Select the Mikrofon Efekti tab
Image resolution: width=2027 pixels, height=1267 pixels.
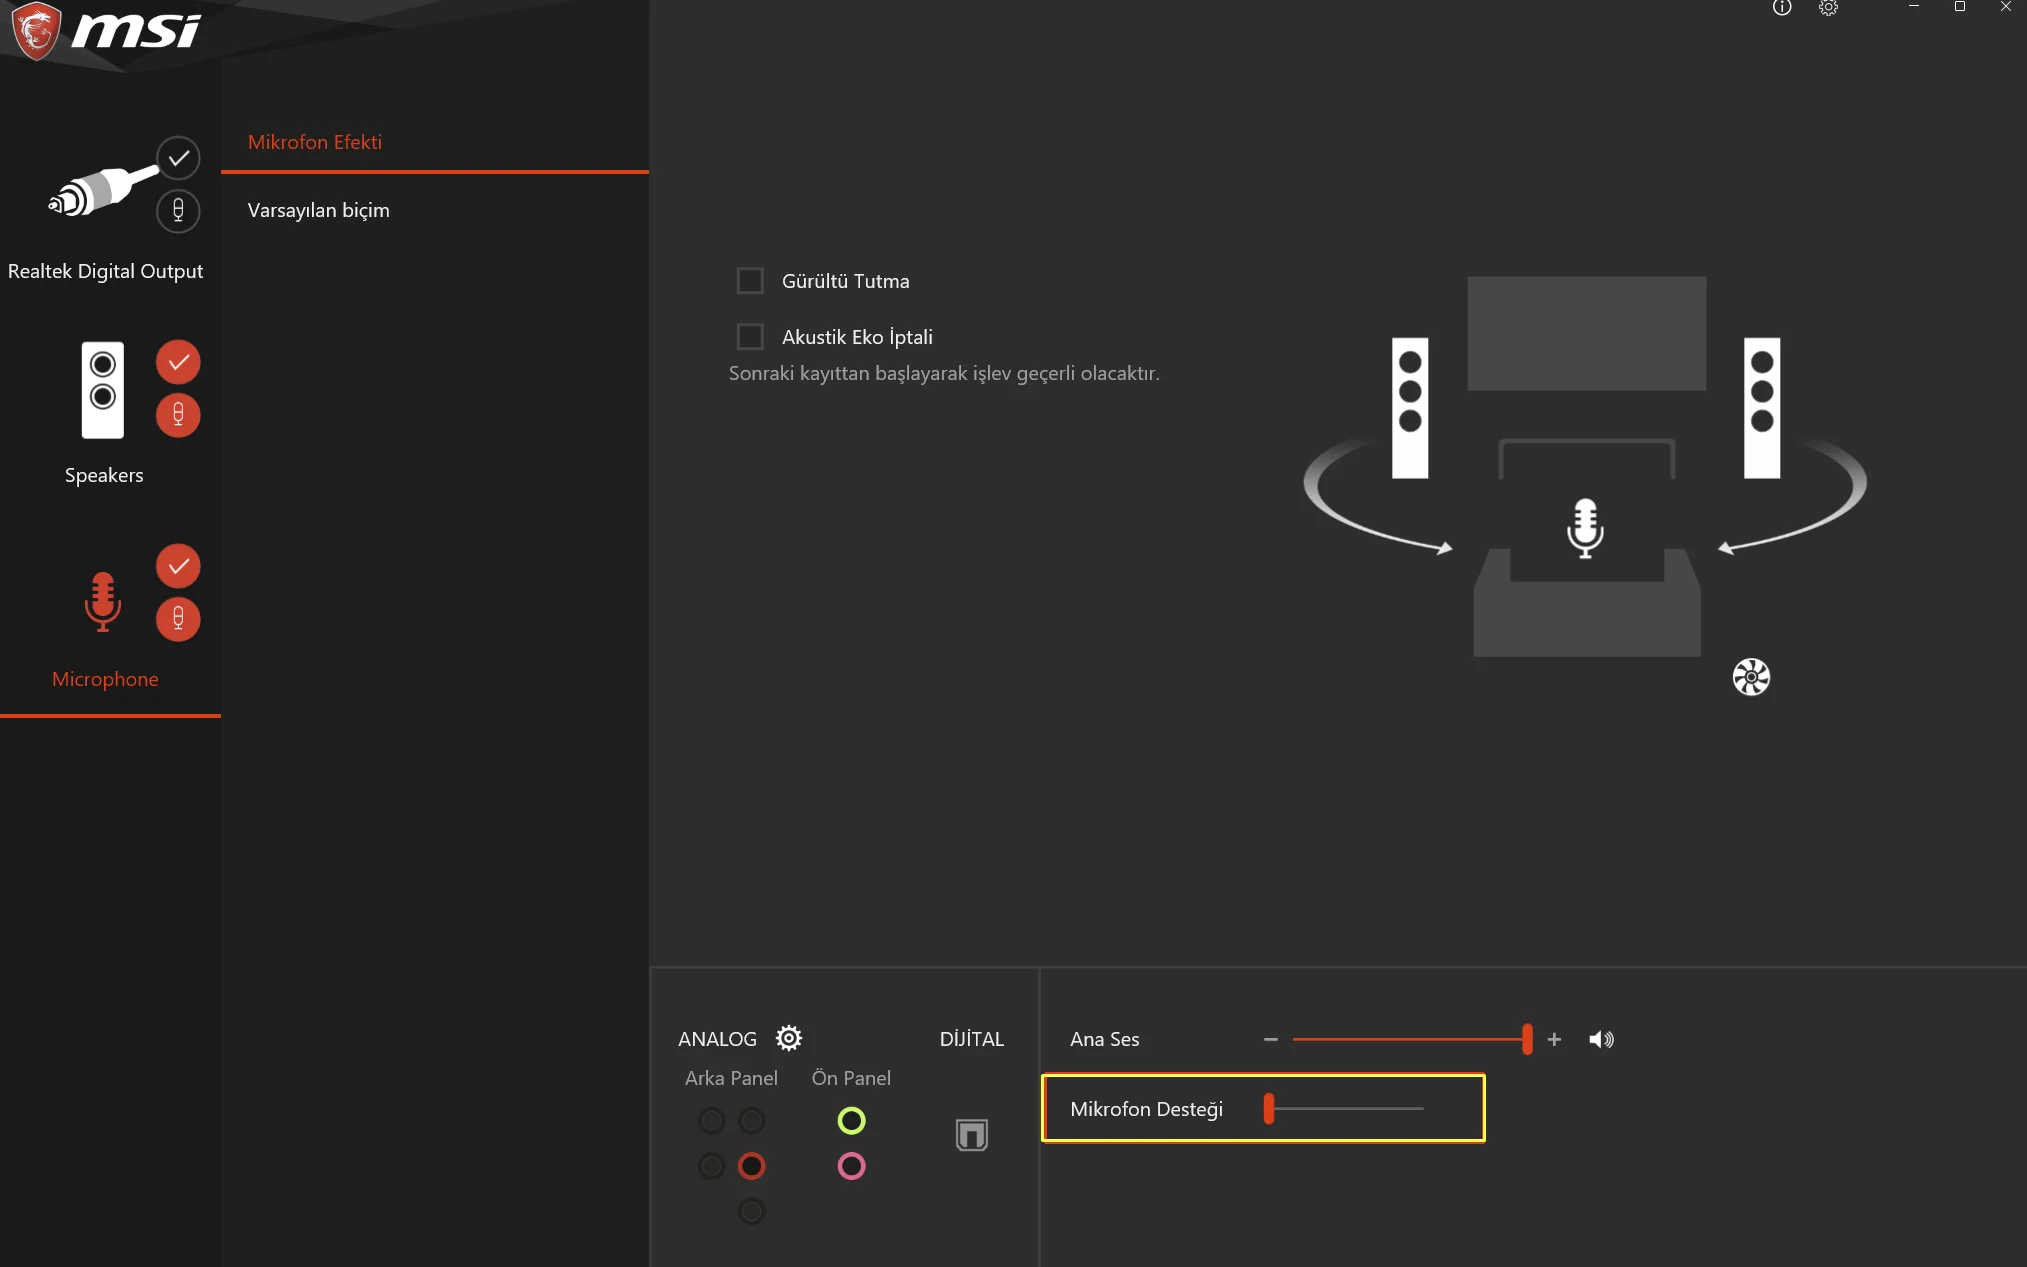[315, 142]
